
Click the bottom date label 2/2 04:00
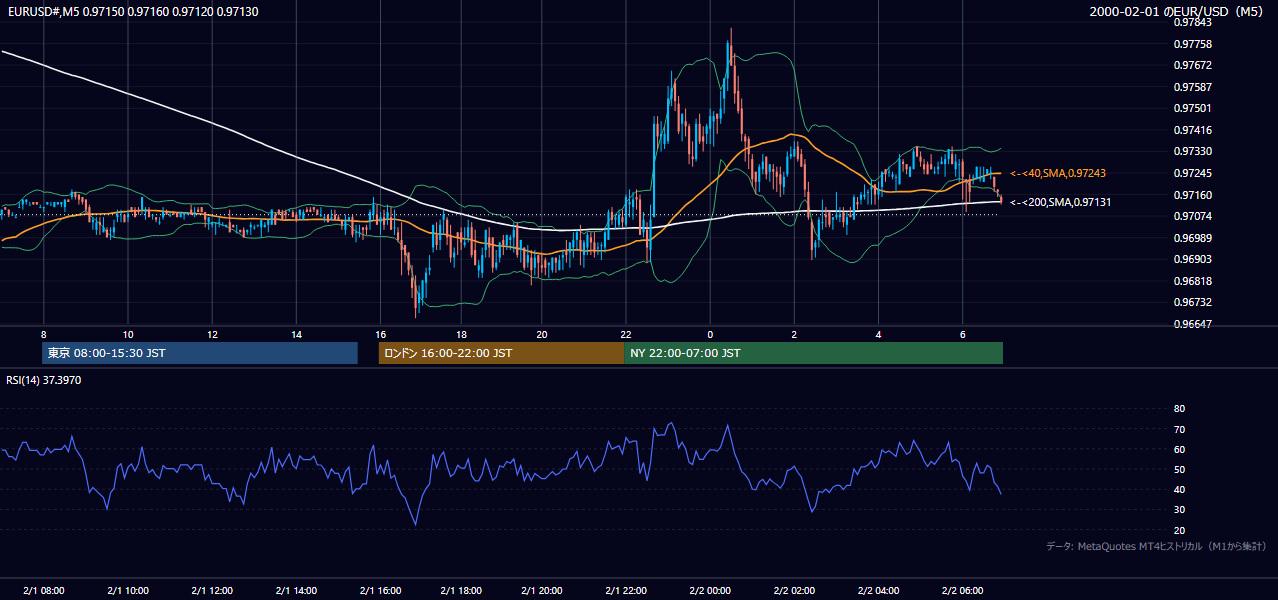coord(878,591)
